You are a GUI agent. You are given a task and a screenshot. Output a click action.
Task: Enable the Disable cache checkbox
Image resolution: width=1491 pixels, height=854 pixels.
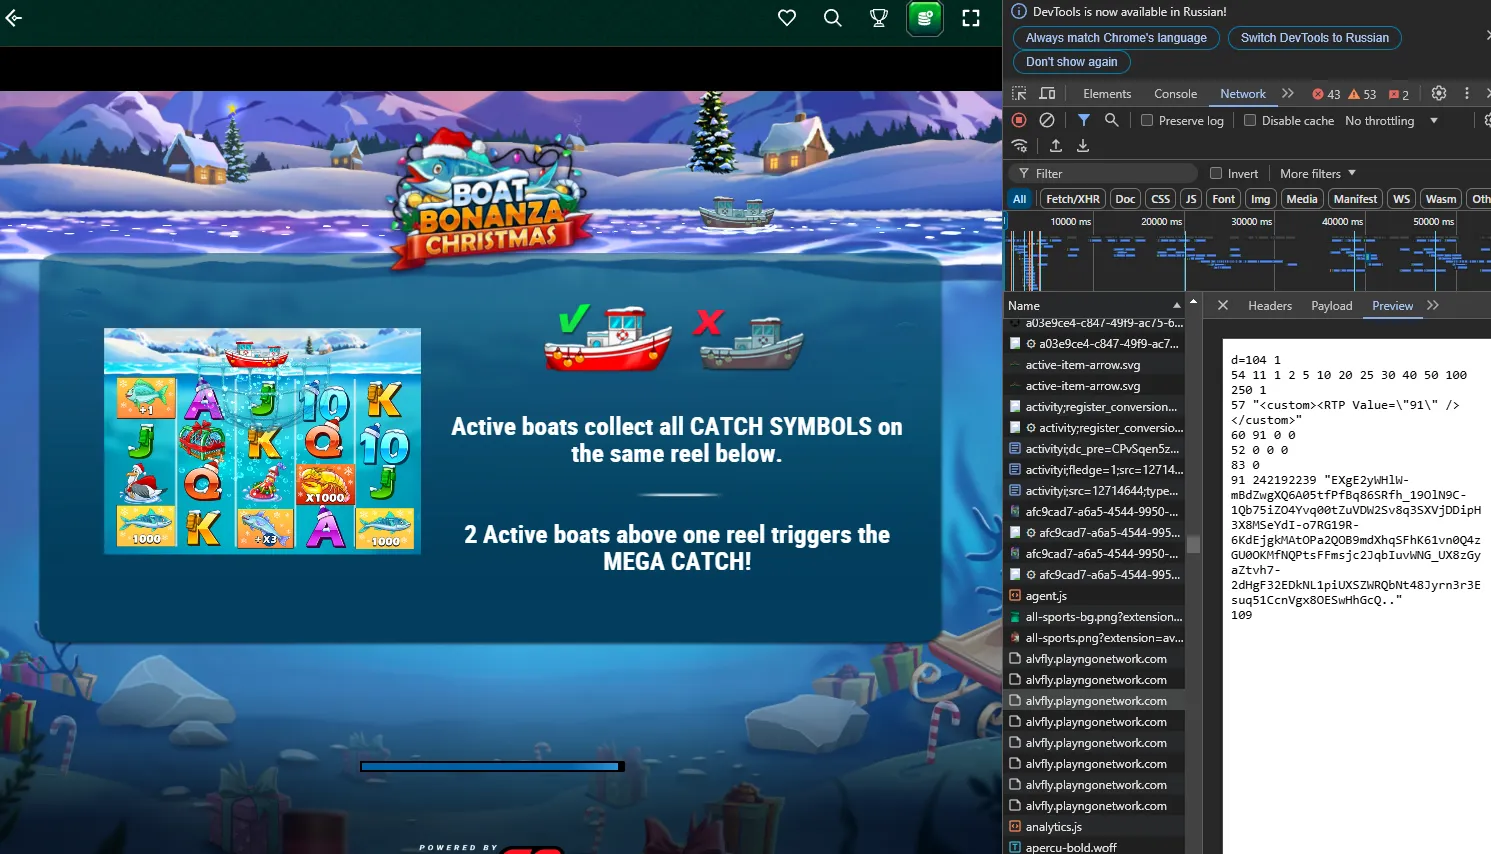point(1250,120)
